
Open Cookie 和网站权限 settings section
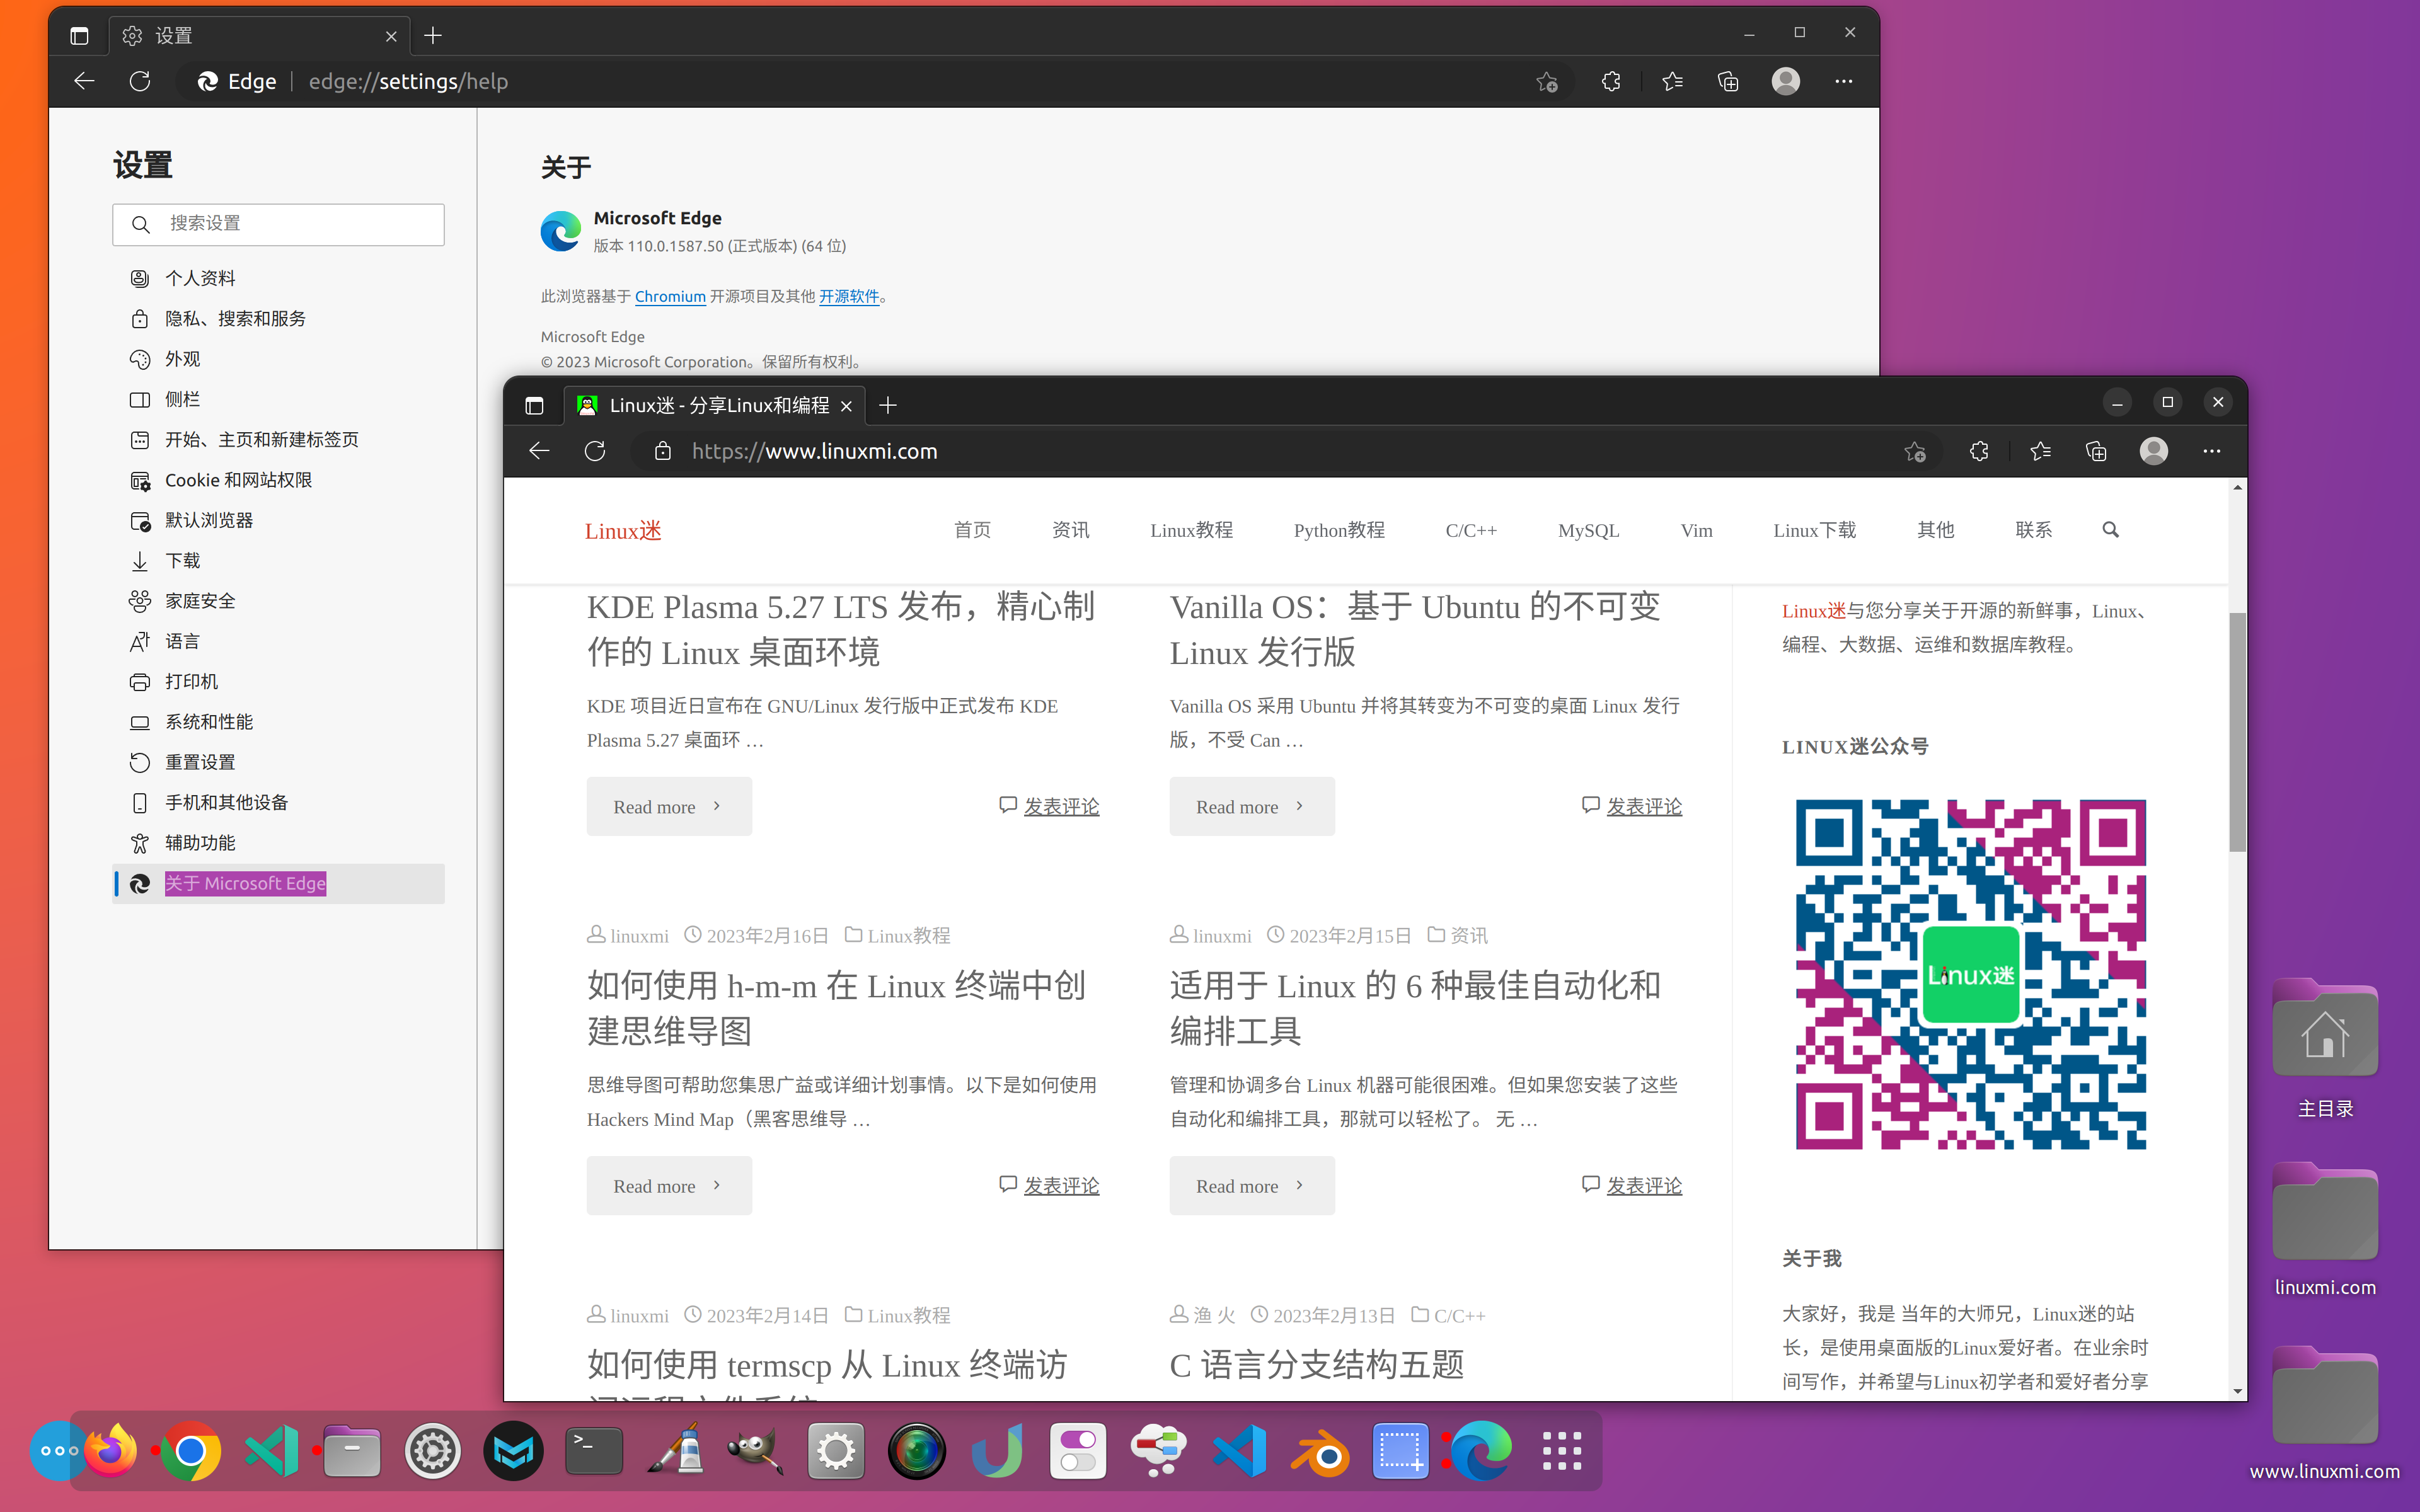[x=278, y=480]
